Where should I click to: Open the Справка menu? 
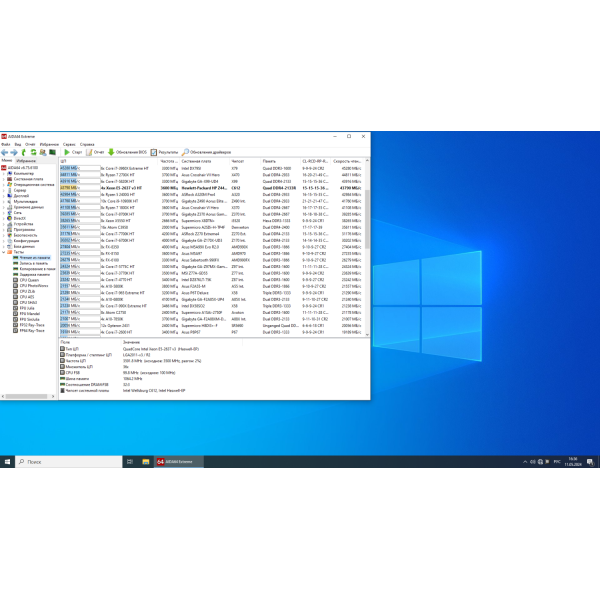coord(87,144)
